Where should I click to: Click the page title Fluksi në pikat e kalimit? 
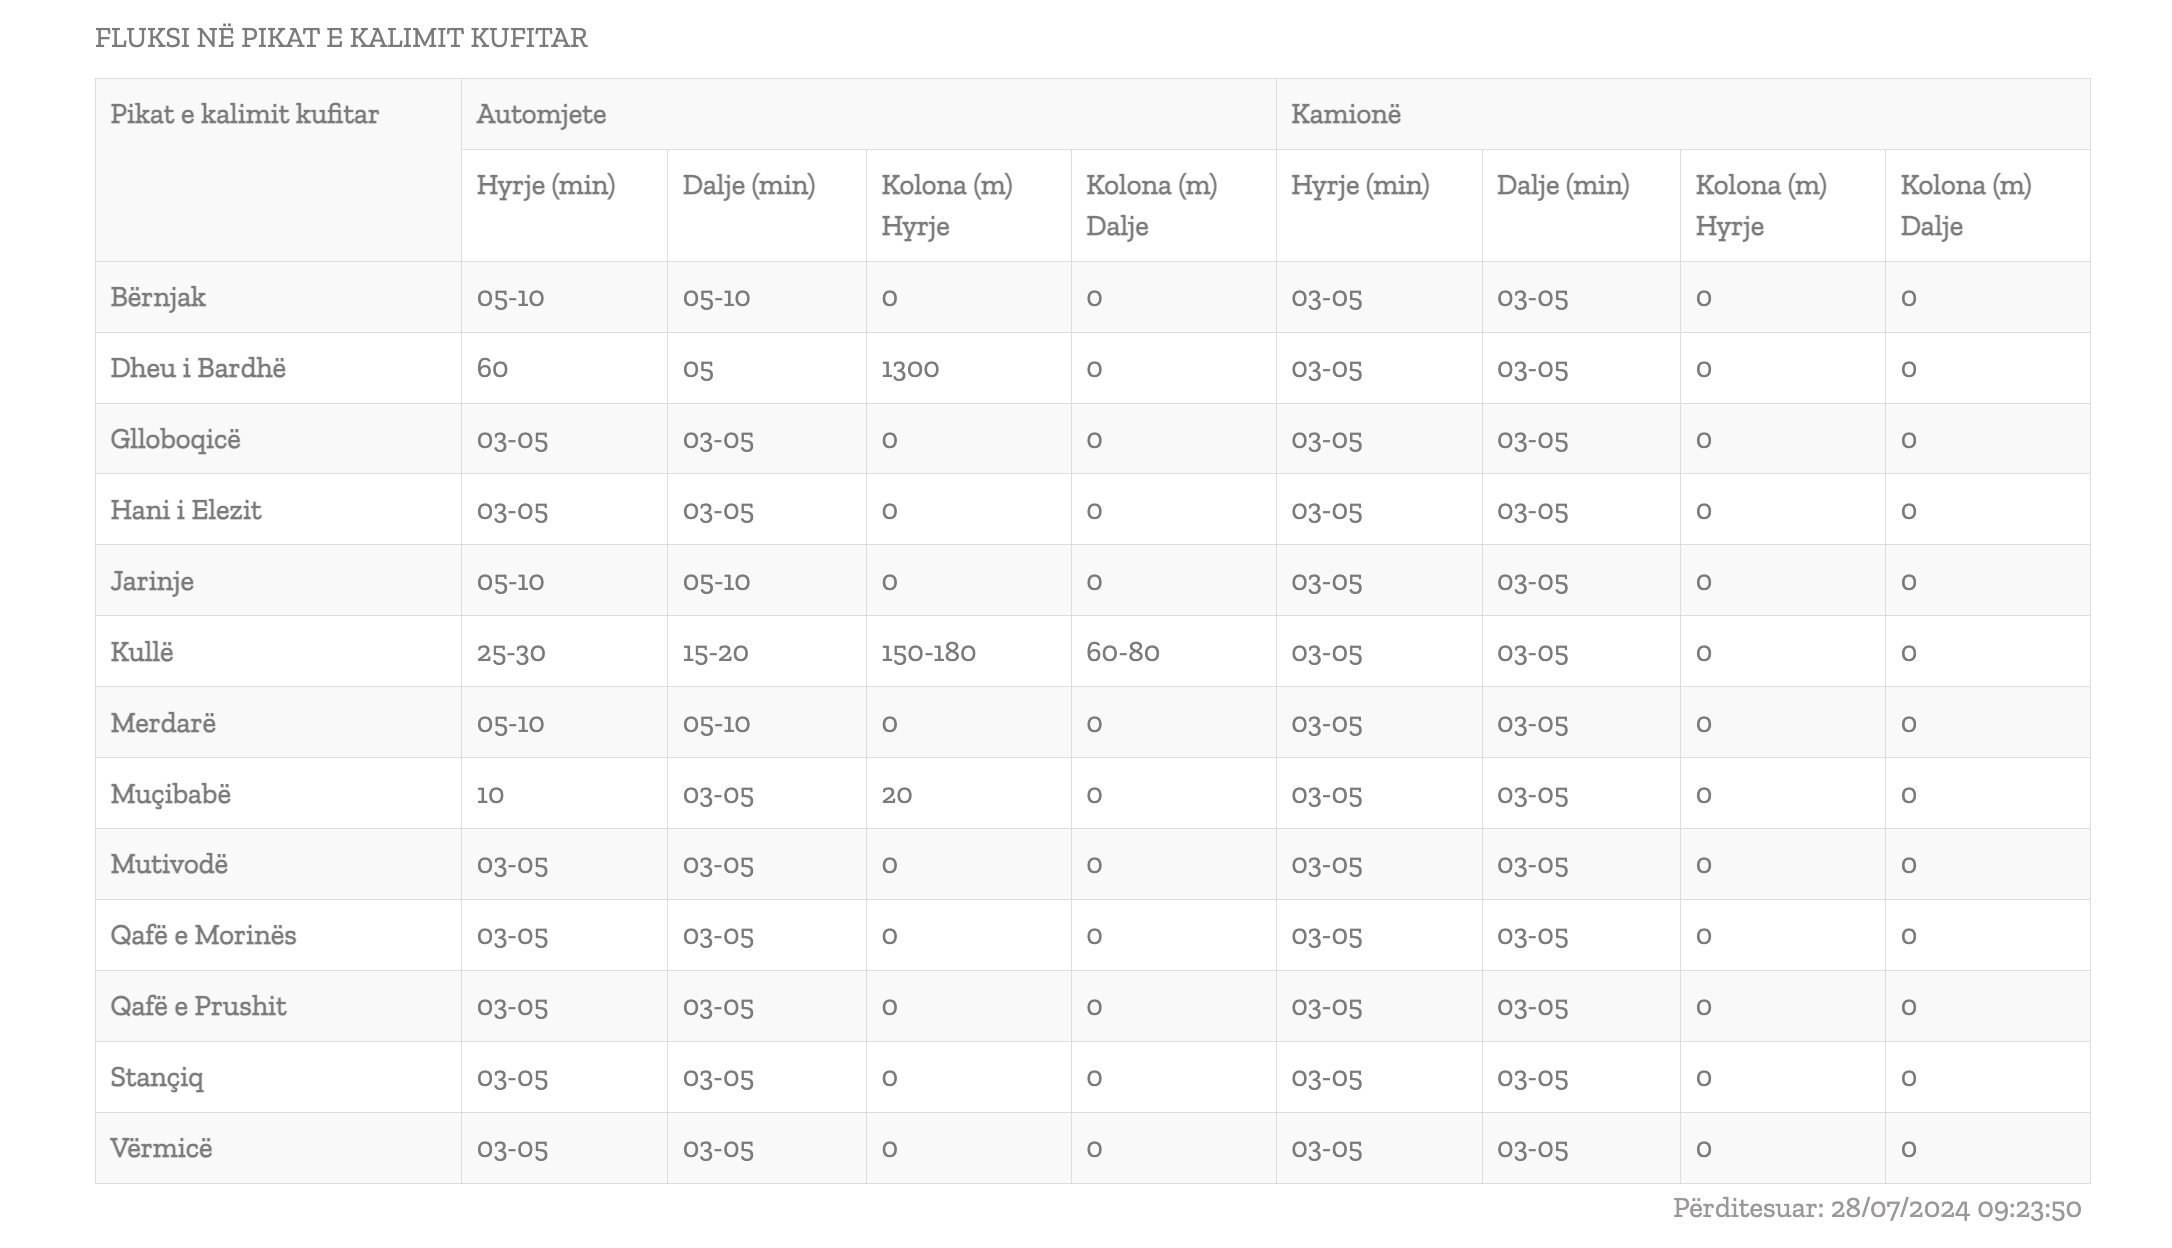pos(341,38)
